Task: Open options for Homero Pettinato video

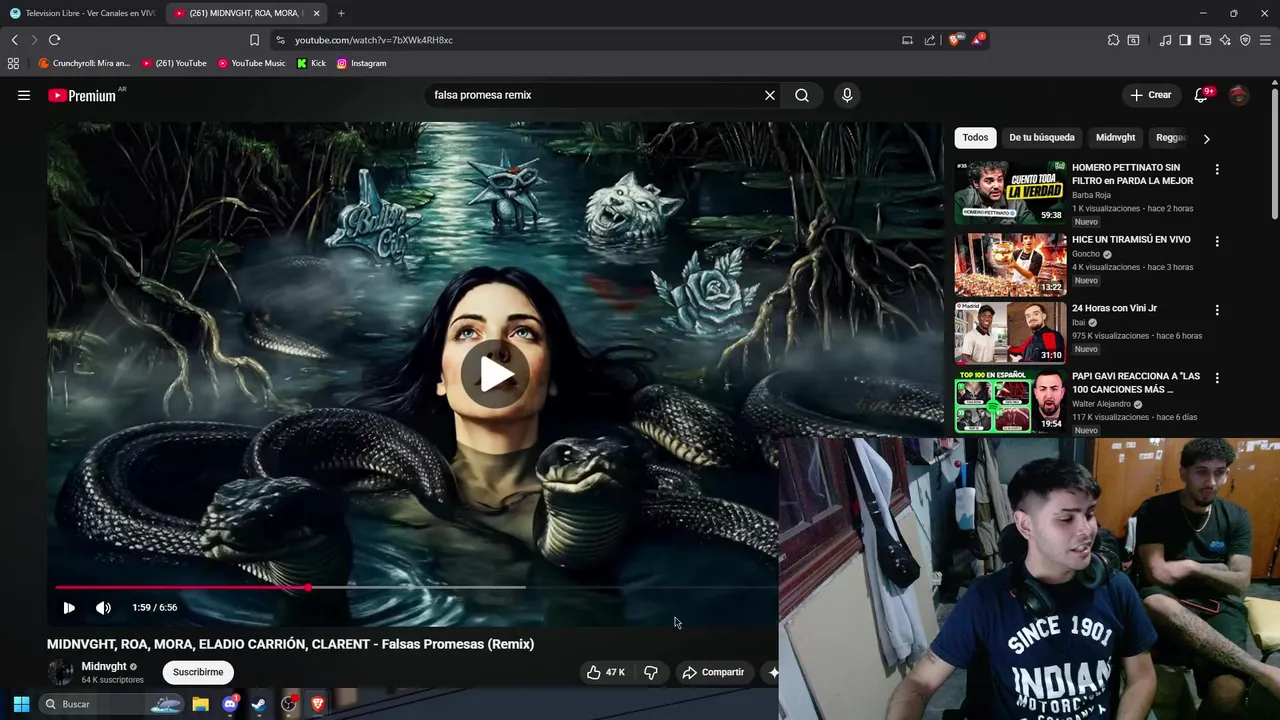Action: point(1217,169)
